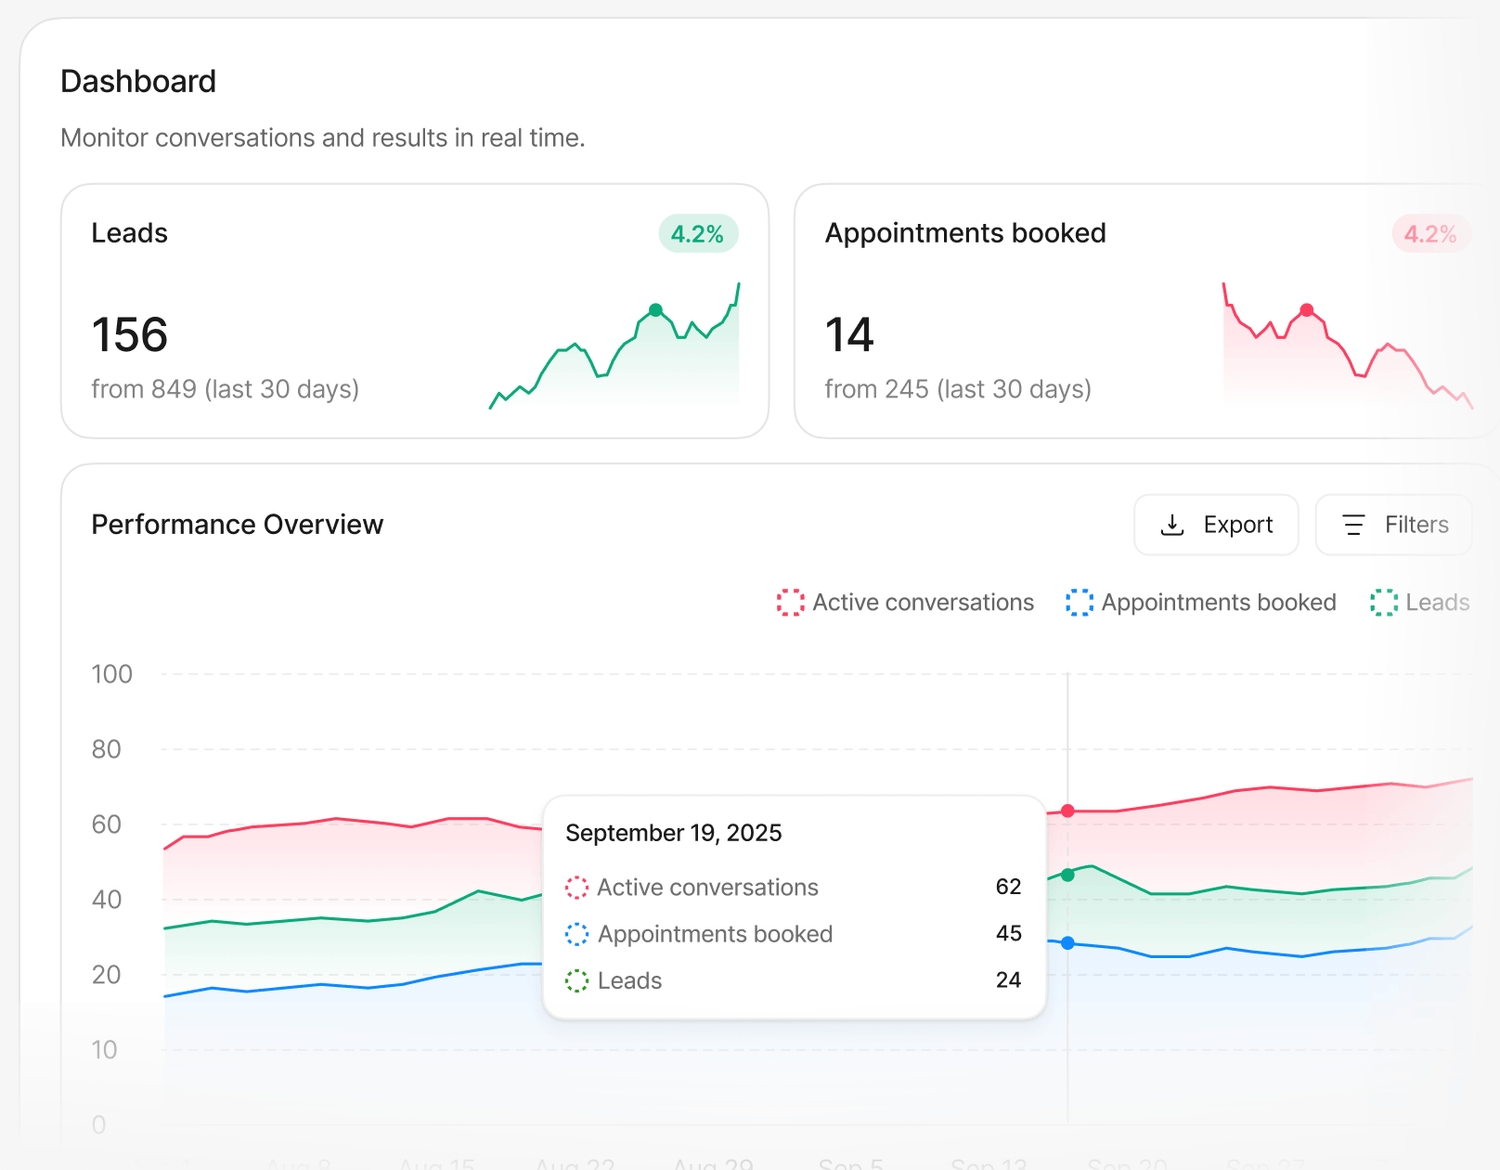
Task: Click the Appointments booked value 14
Action: (850, 335)
